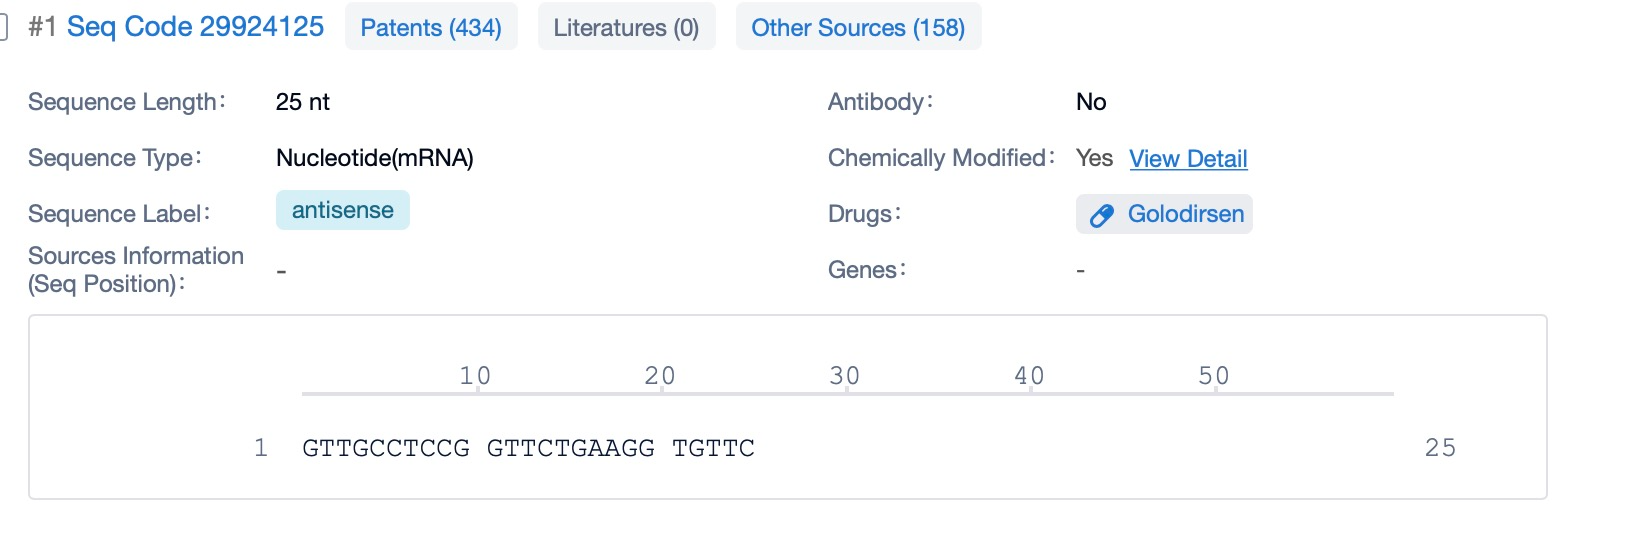The image size is (1634, 542).
Task: Click the 40 mark on the ruler
Action: pos(1029,376)
